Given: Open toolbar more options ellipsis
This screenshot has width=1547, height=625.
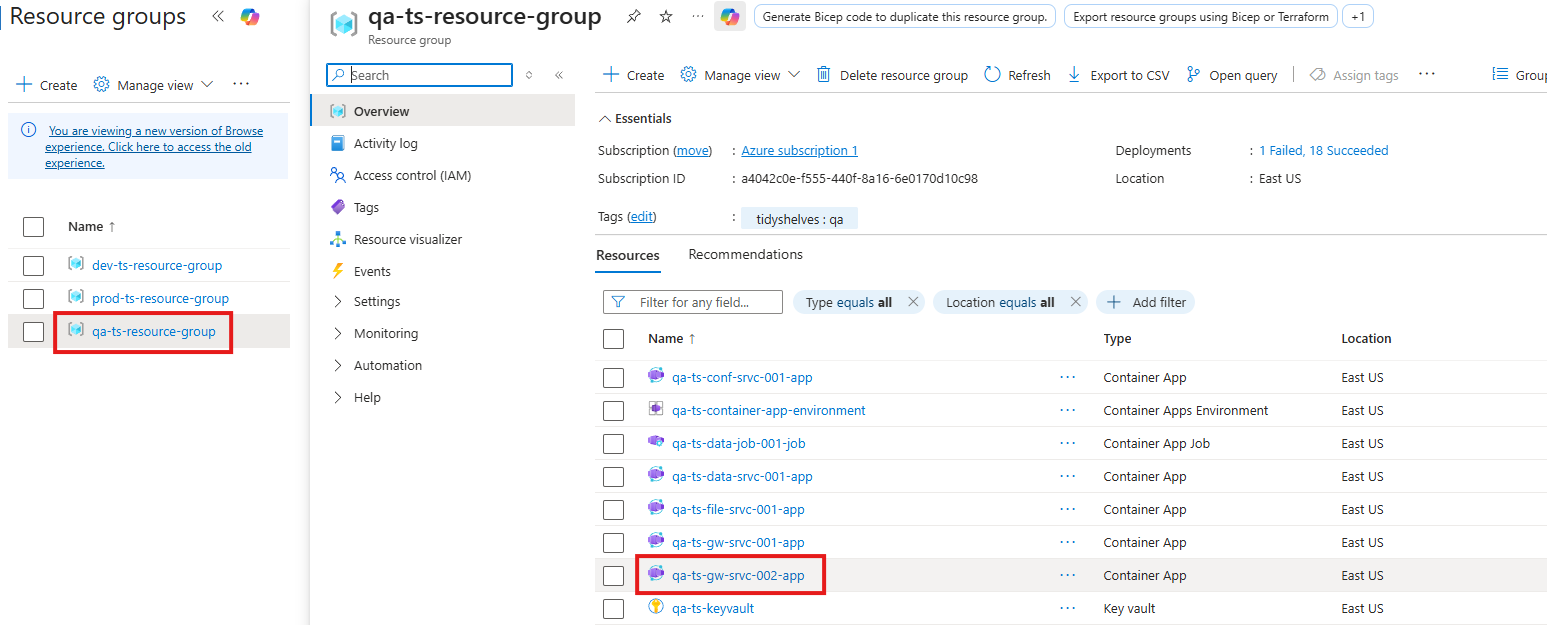Looking at the screenshot, I should point(1427,74).
